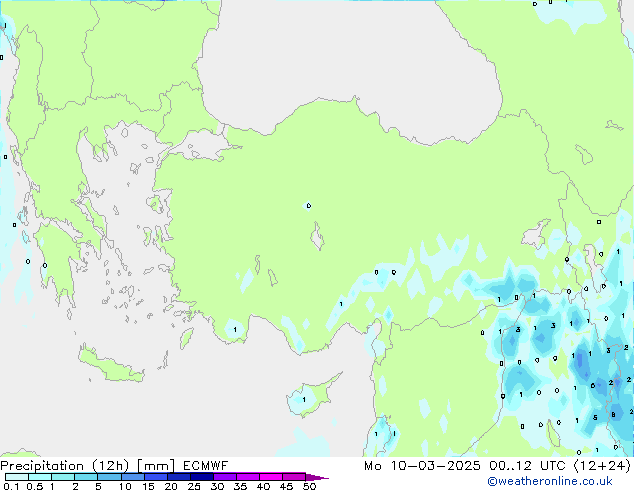
Task: Click the 10–15 mm legend swatch
Action: click(132, 477)
